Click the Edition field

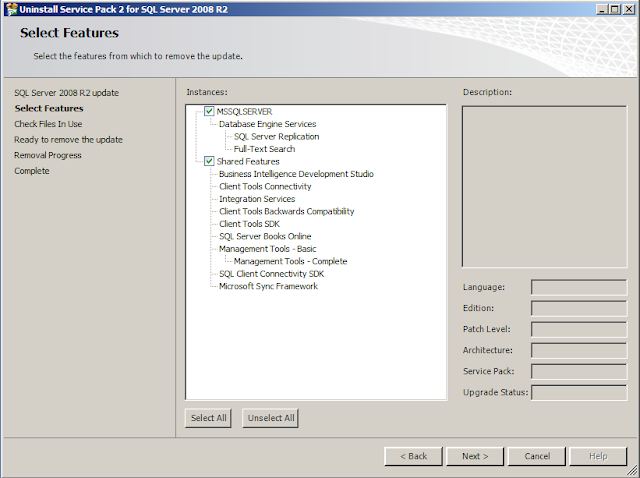(x=579, y=308)
